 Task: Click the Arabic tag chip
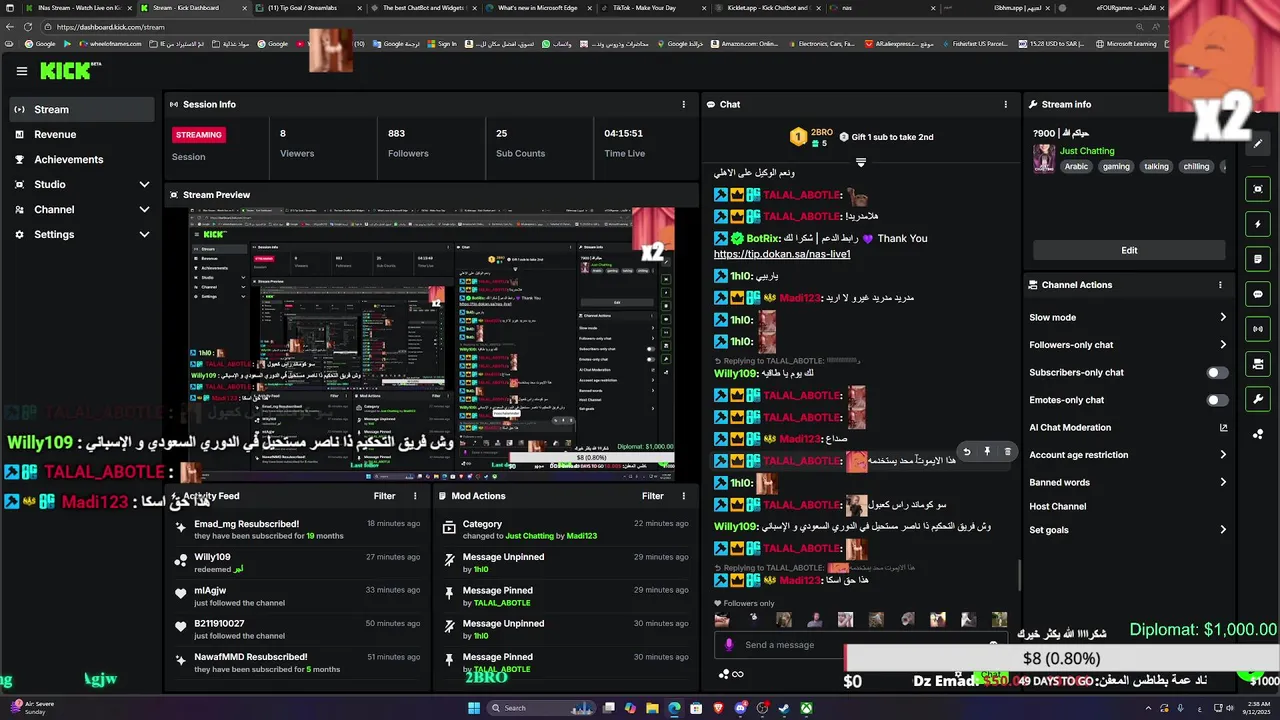pos(1076,167)
